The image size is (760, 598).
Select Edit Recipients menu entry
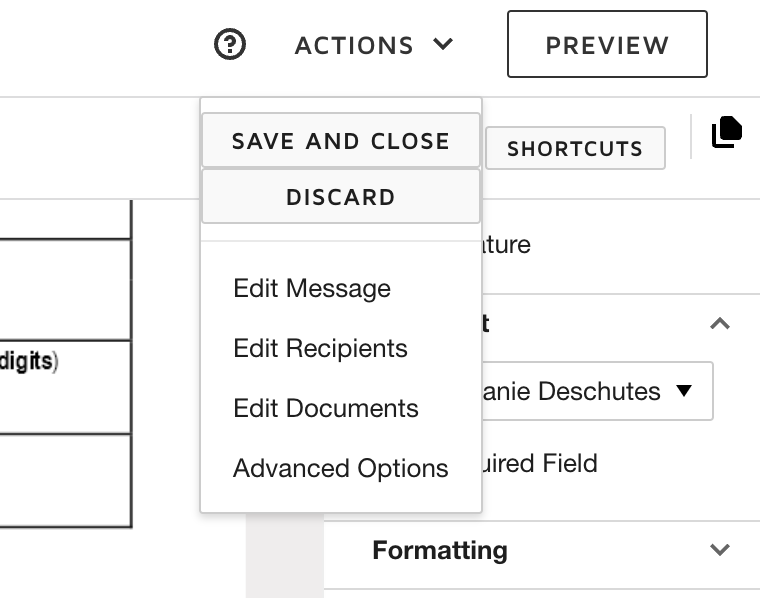(x=320, y=349)
